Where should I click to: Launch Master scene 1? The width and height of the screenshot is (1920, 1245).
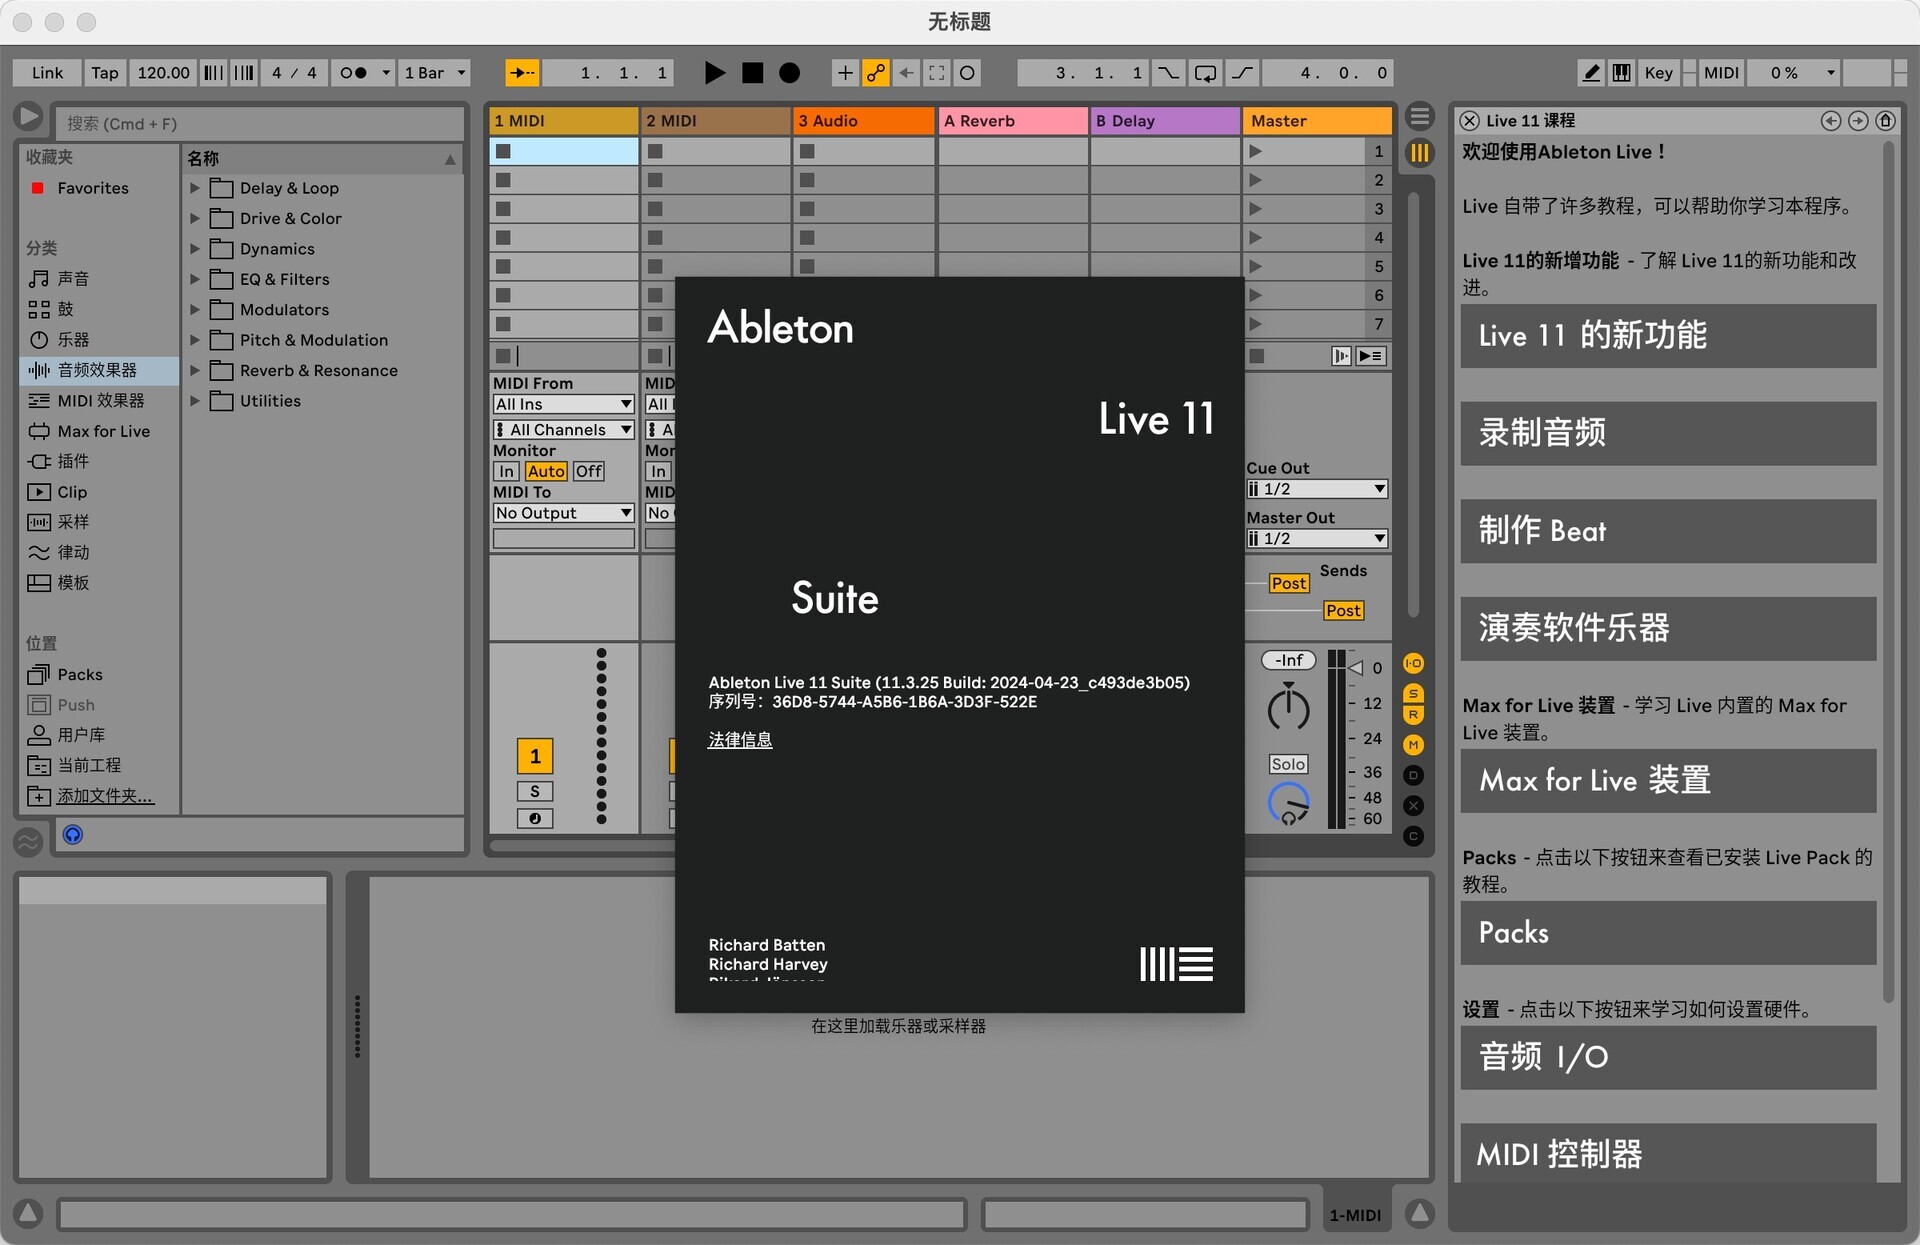(x=1256, y=151)
